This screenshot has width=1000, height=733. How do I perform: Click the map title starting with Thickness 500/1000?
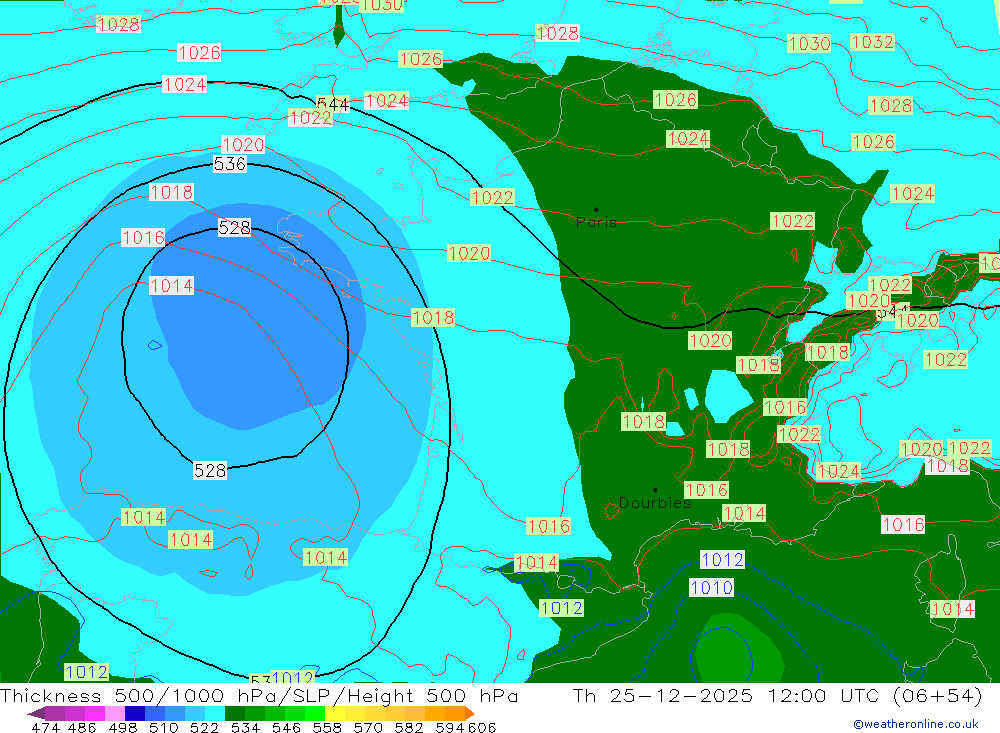[259, 695]
